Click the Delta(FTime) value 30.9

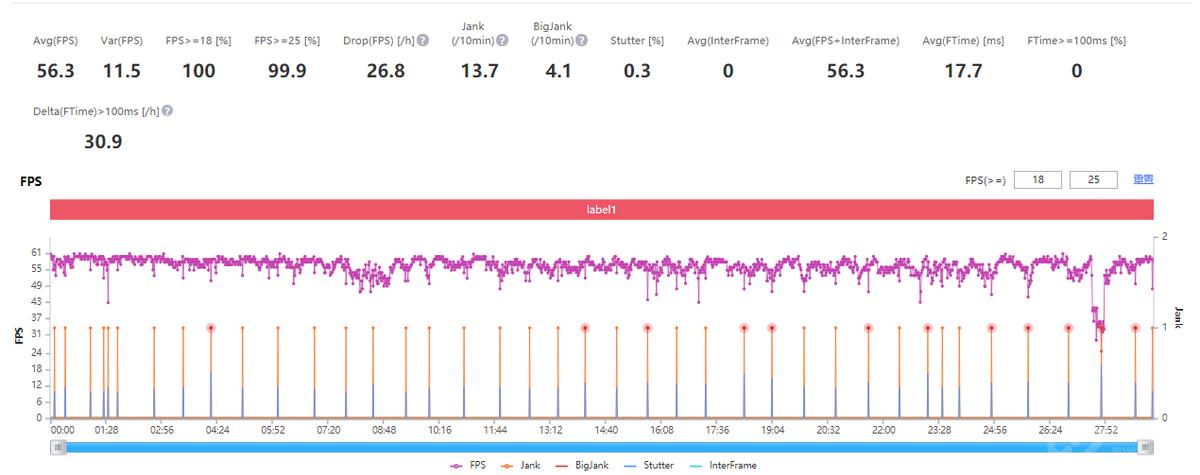102,142
